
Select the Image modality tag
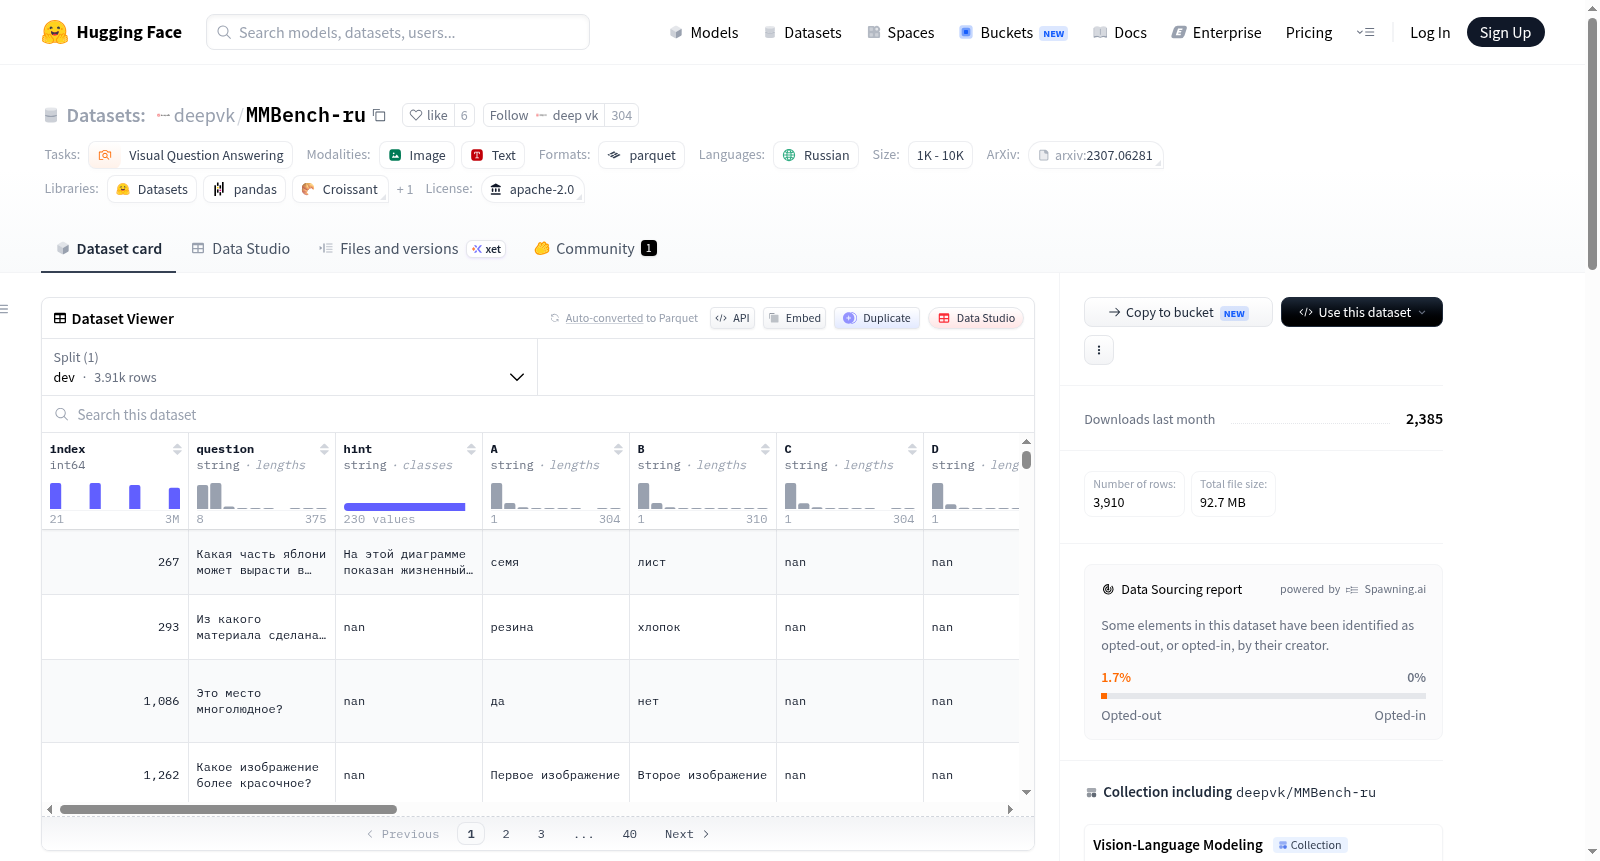pyautogui.click(x=417, y=155)
